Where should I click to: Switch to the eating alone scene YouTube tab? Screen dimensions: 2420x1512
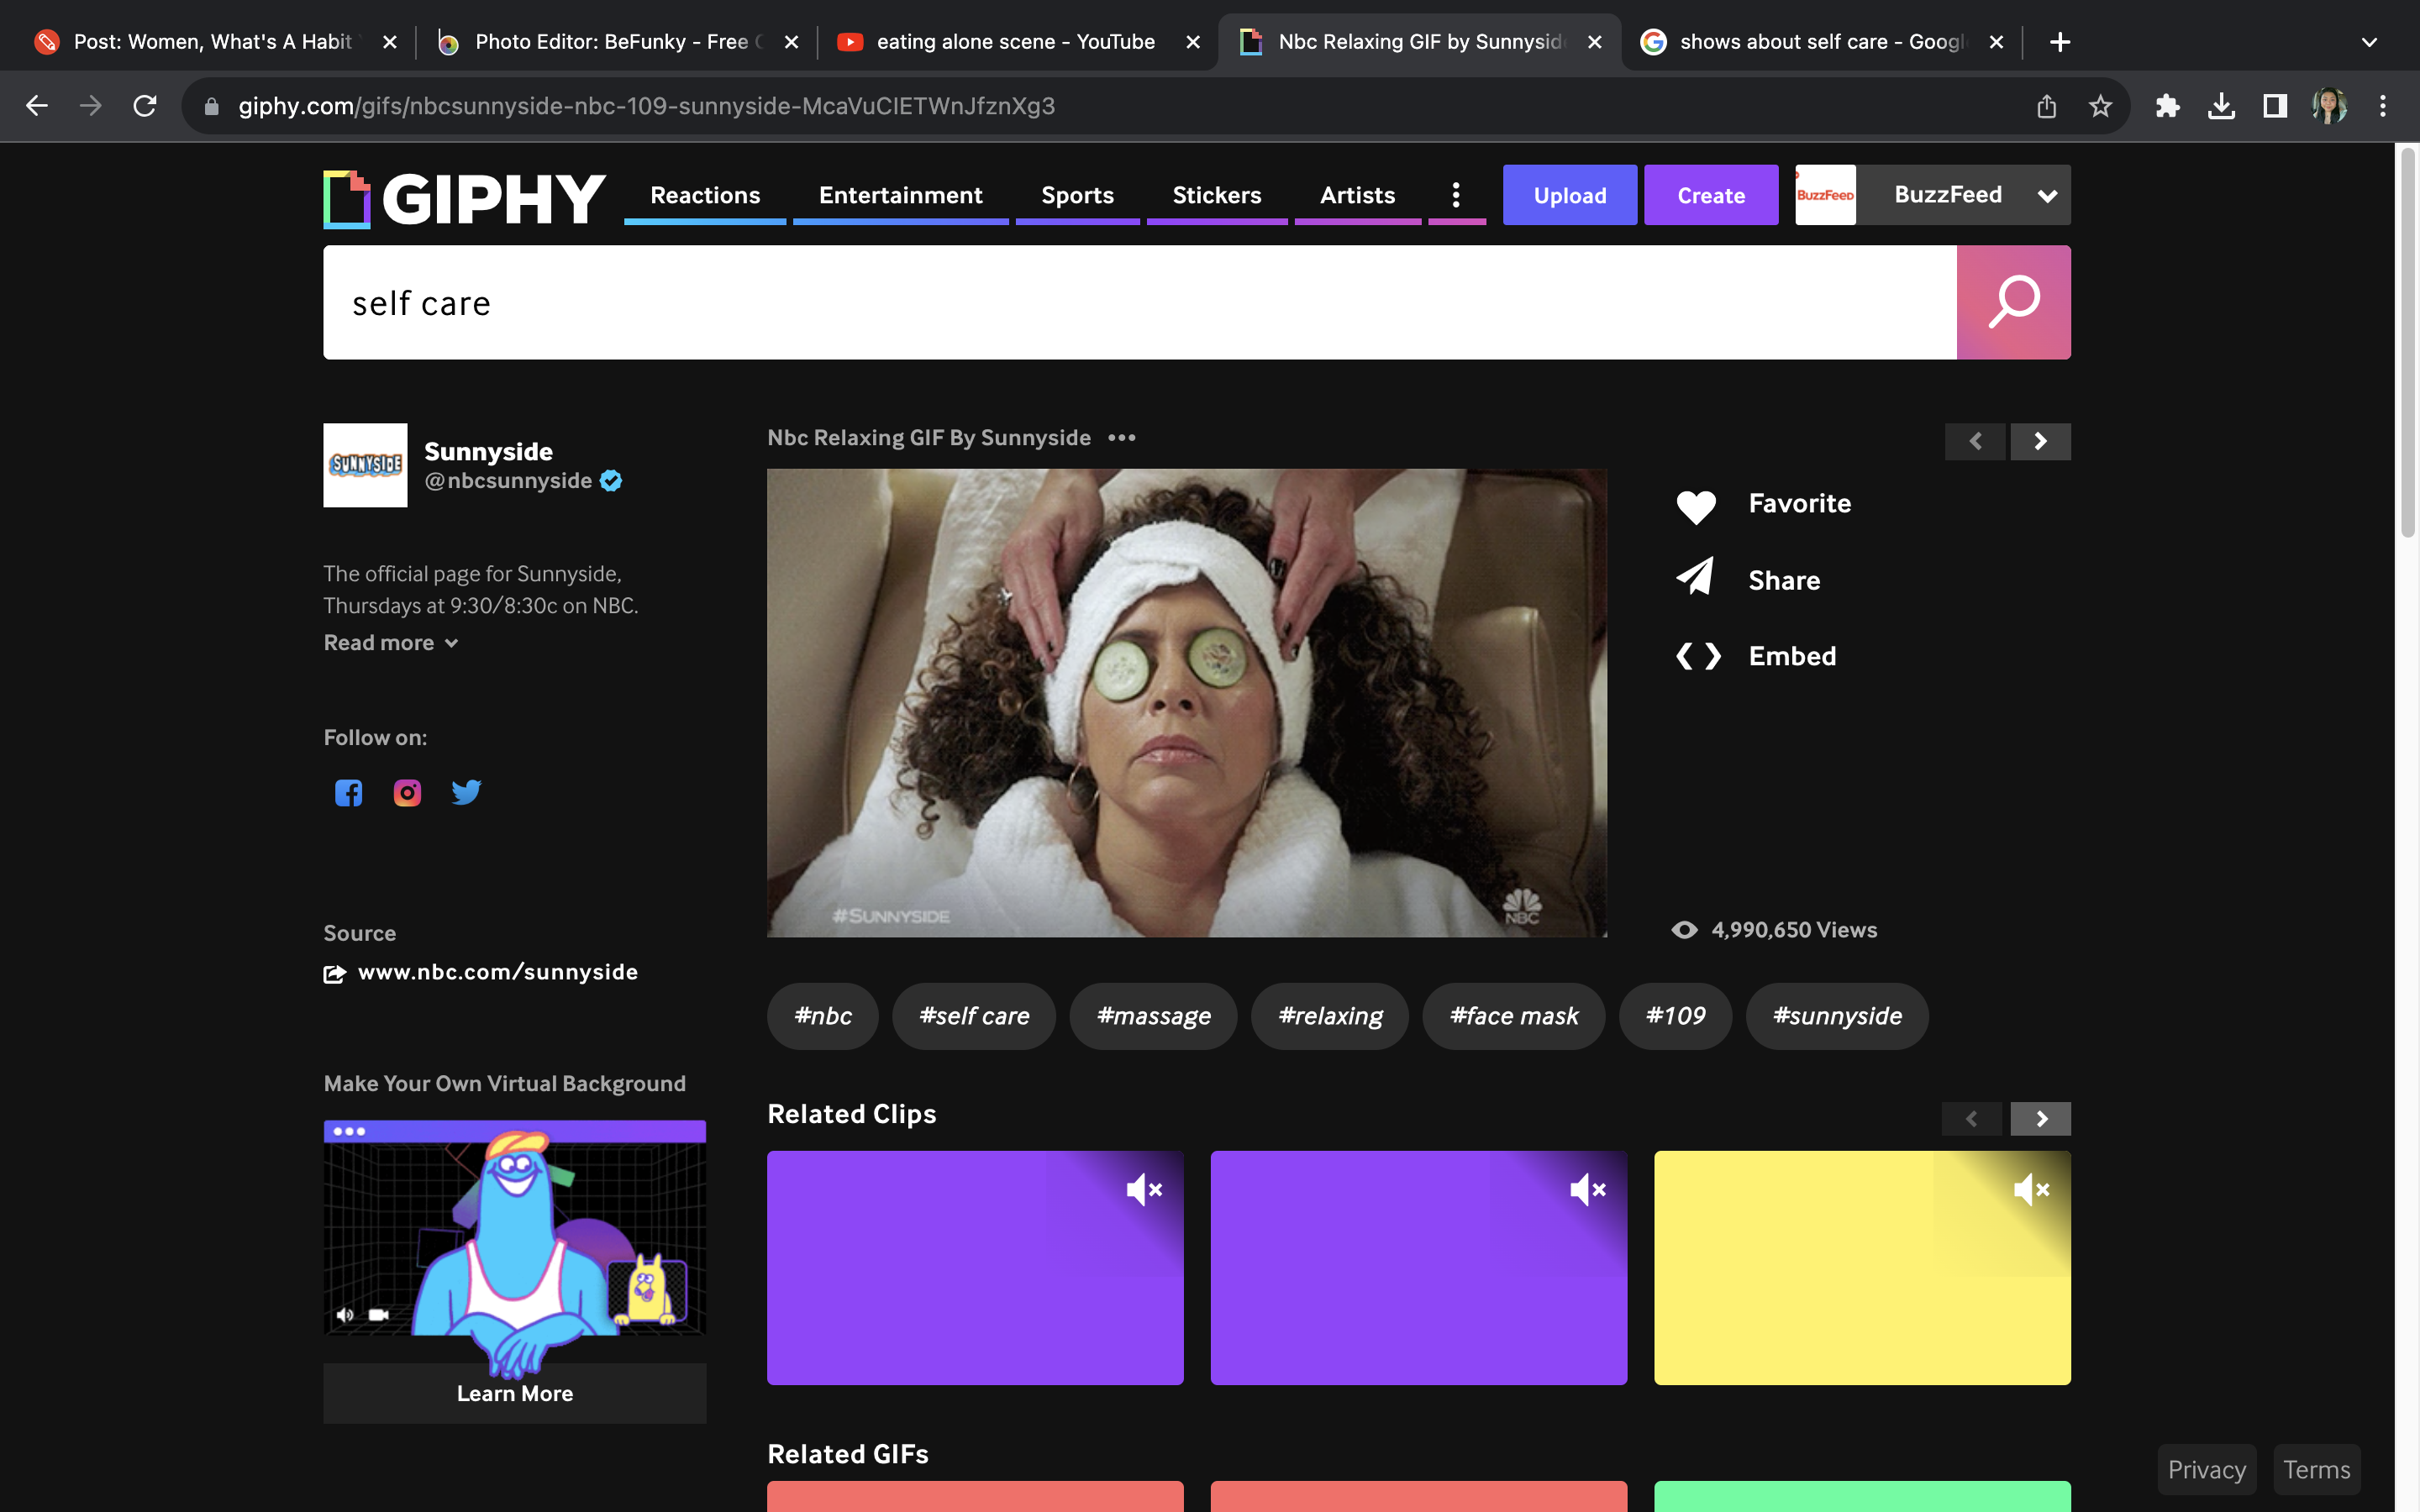click(1014, 42)
